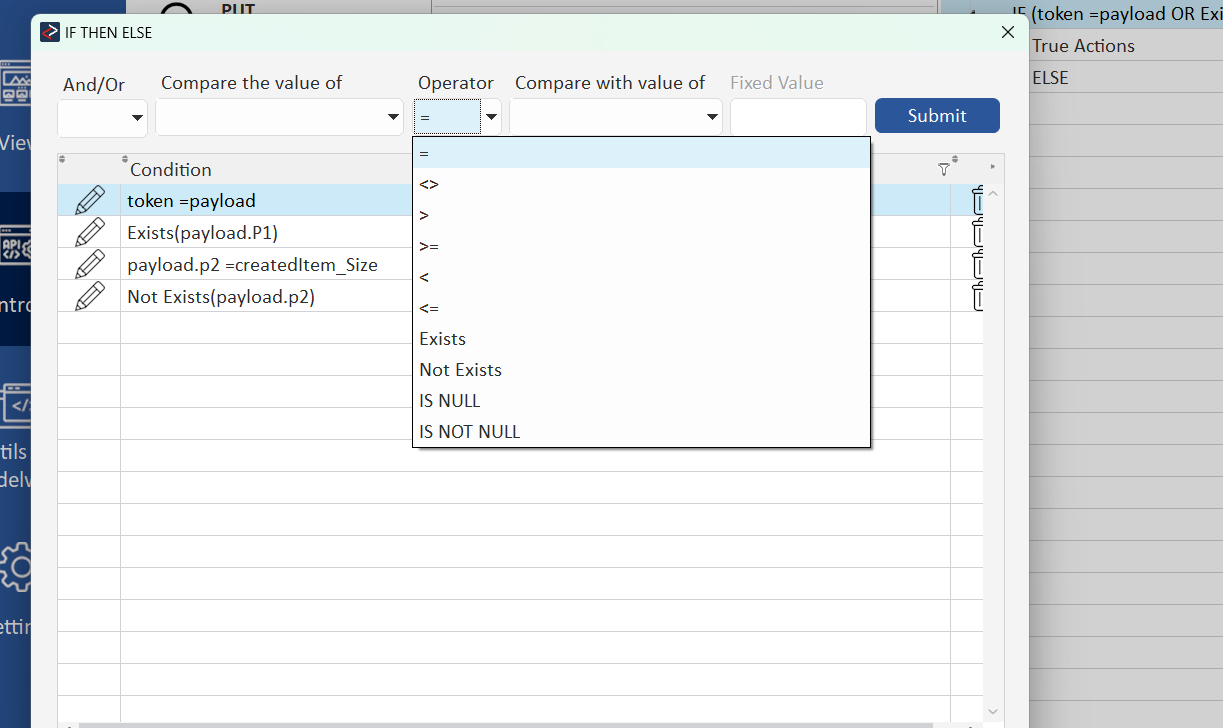This screenshot has height=728, width=1223.
Task: Collapse the Operator dropdown arrow
Action: click(x=491, y=117)
